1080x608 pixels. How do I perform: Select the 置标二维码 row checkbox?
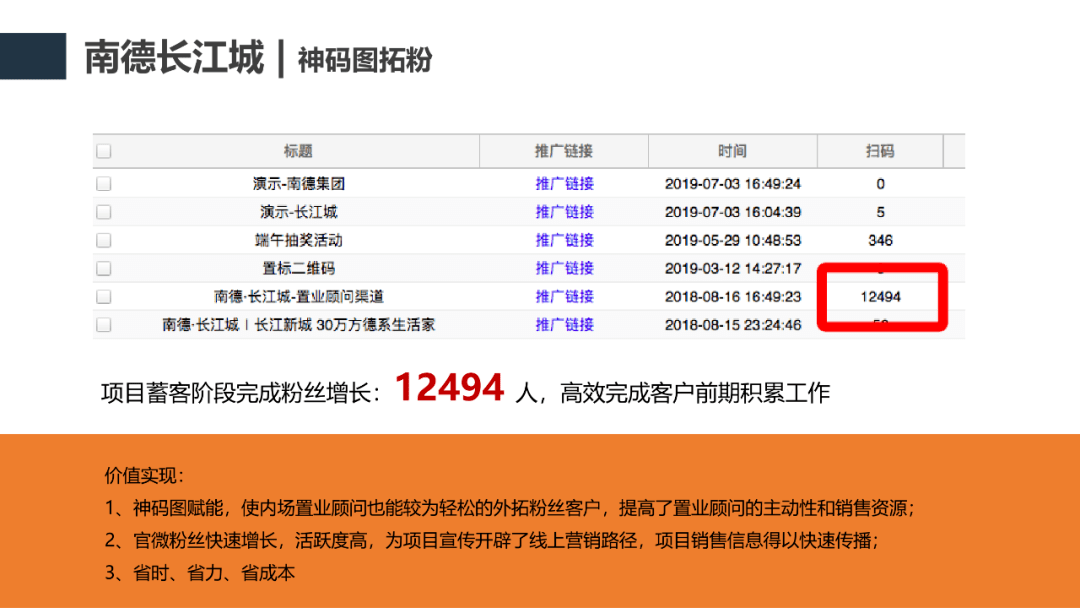104,269
